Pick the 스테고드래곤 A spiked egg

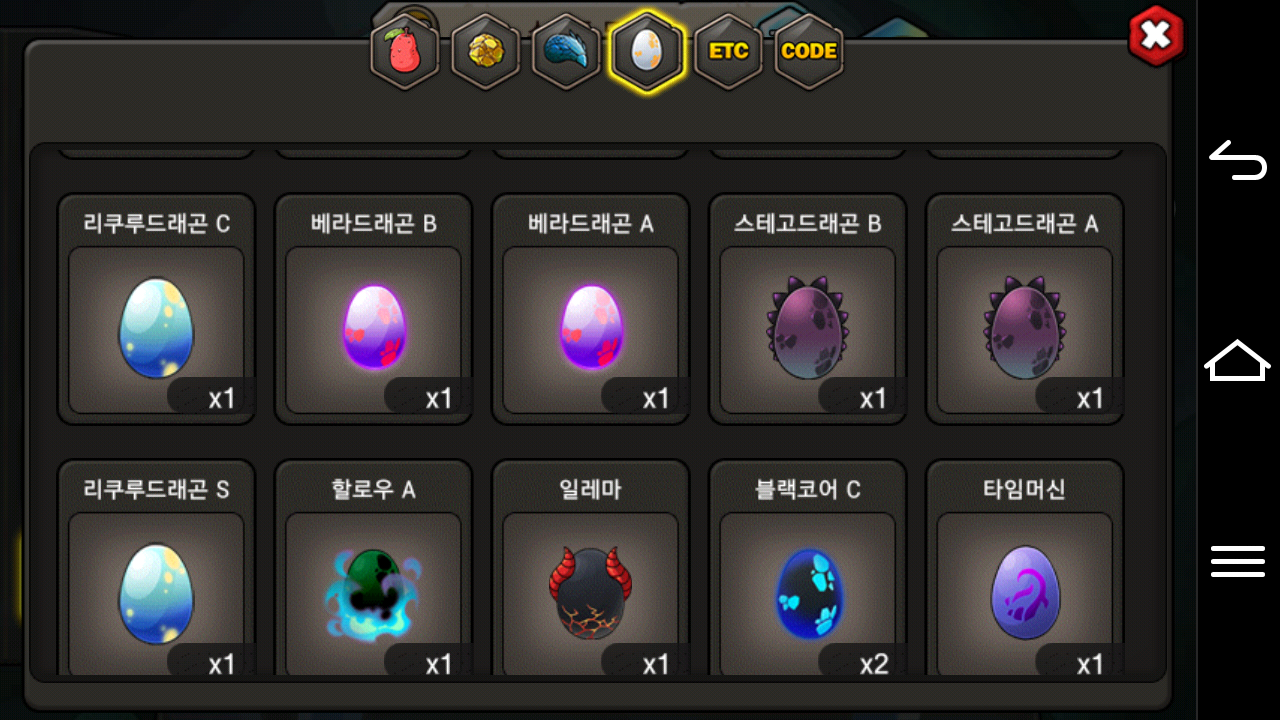1024,309
